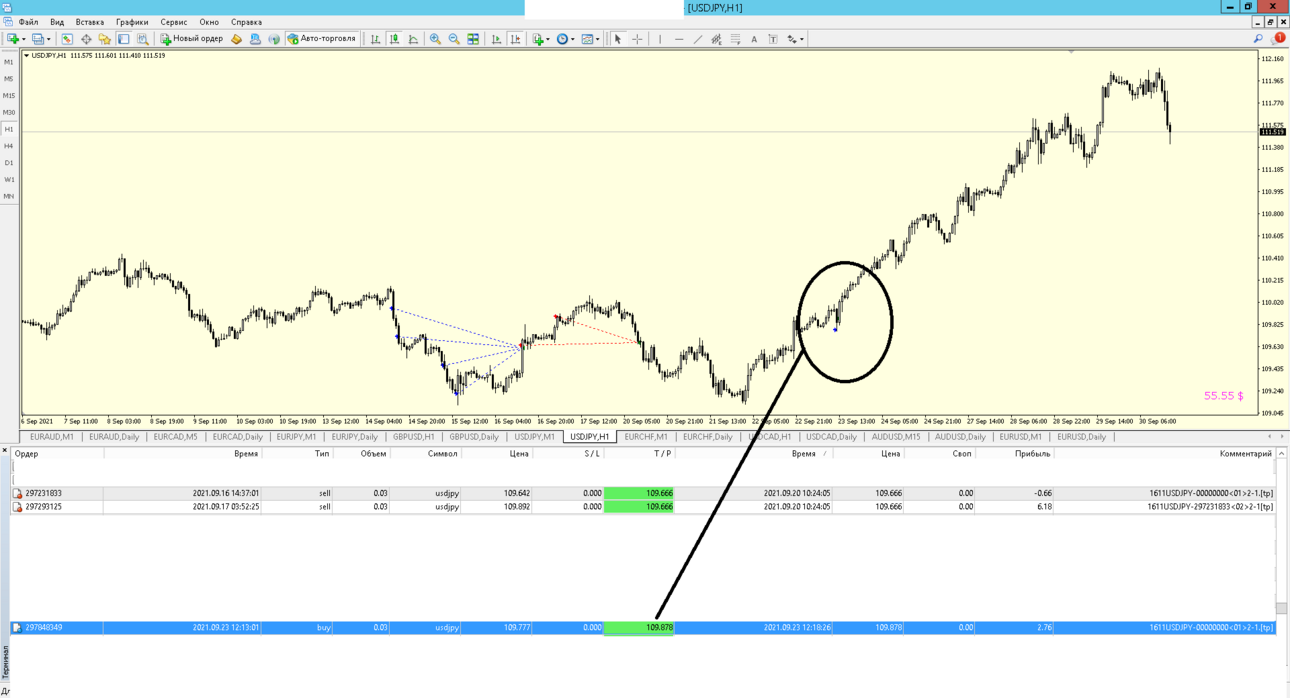Image resolution: width=1290 pixels, height=698 pixels.
Task: Switch chart to line chart icon
Action: pyautogui.click(x=413, y=39)
